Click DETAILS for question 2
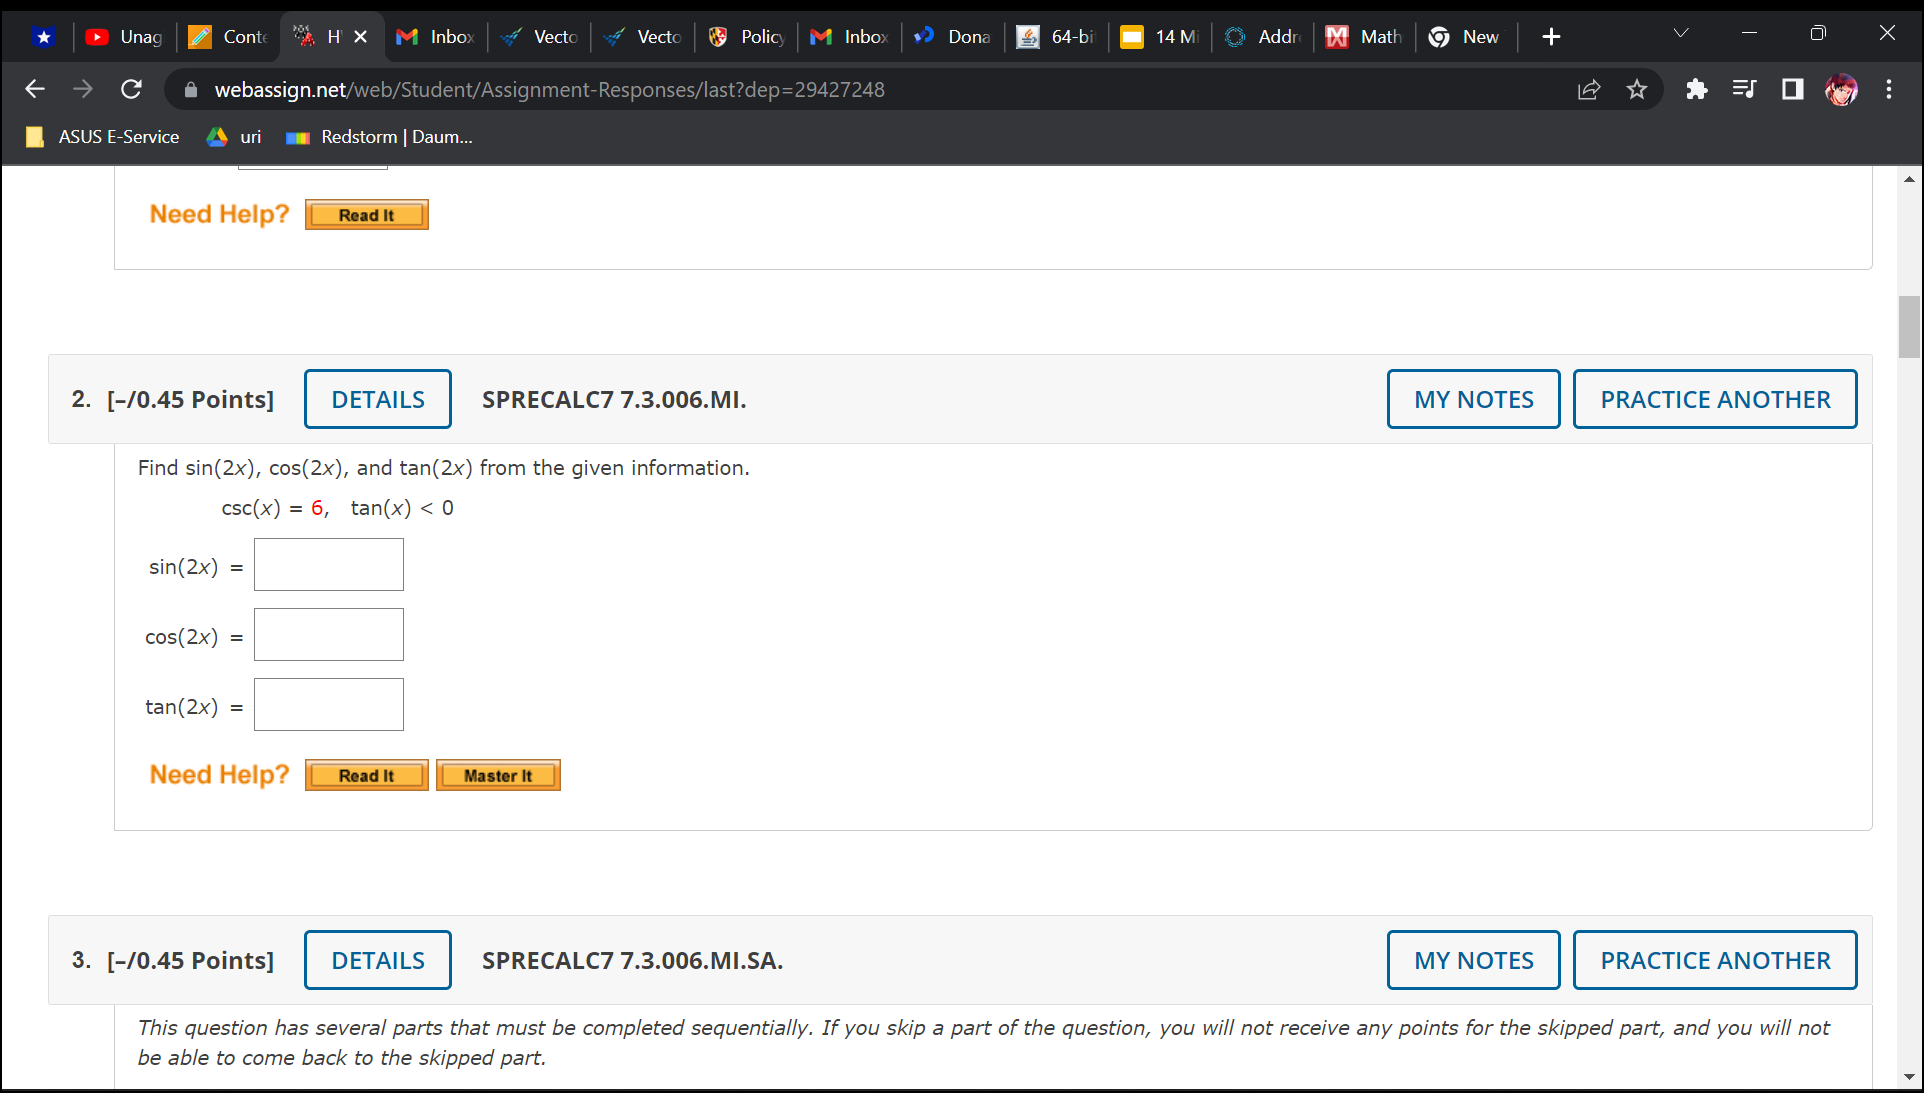The height and width of the screenshot is (1093, 1924). 378,399
